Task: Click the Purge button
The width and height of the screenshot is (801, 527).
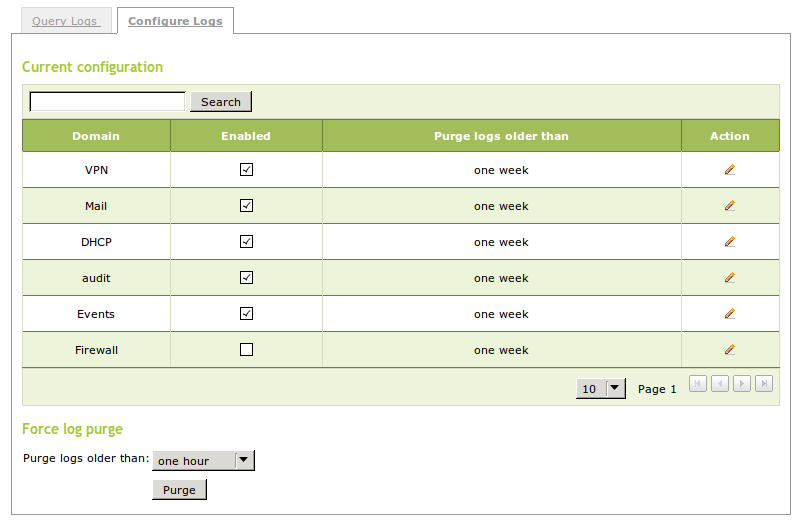Action: coord(179,490)
